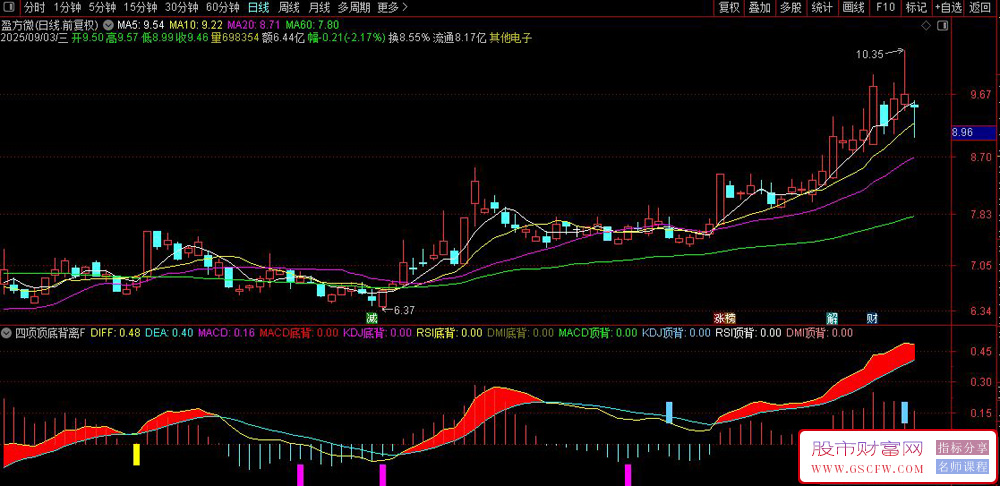Click the green 减 event marker
1000x486 pixels.
371,317
